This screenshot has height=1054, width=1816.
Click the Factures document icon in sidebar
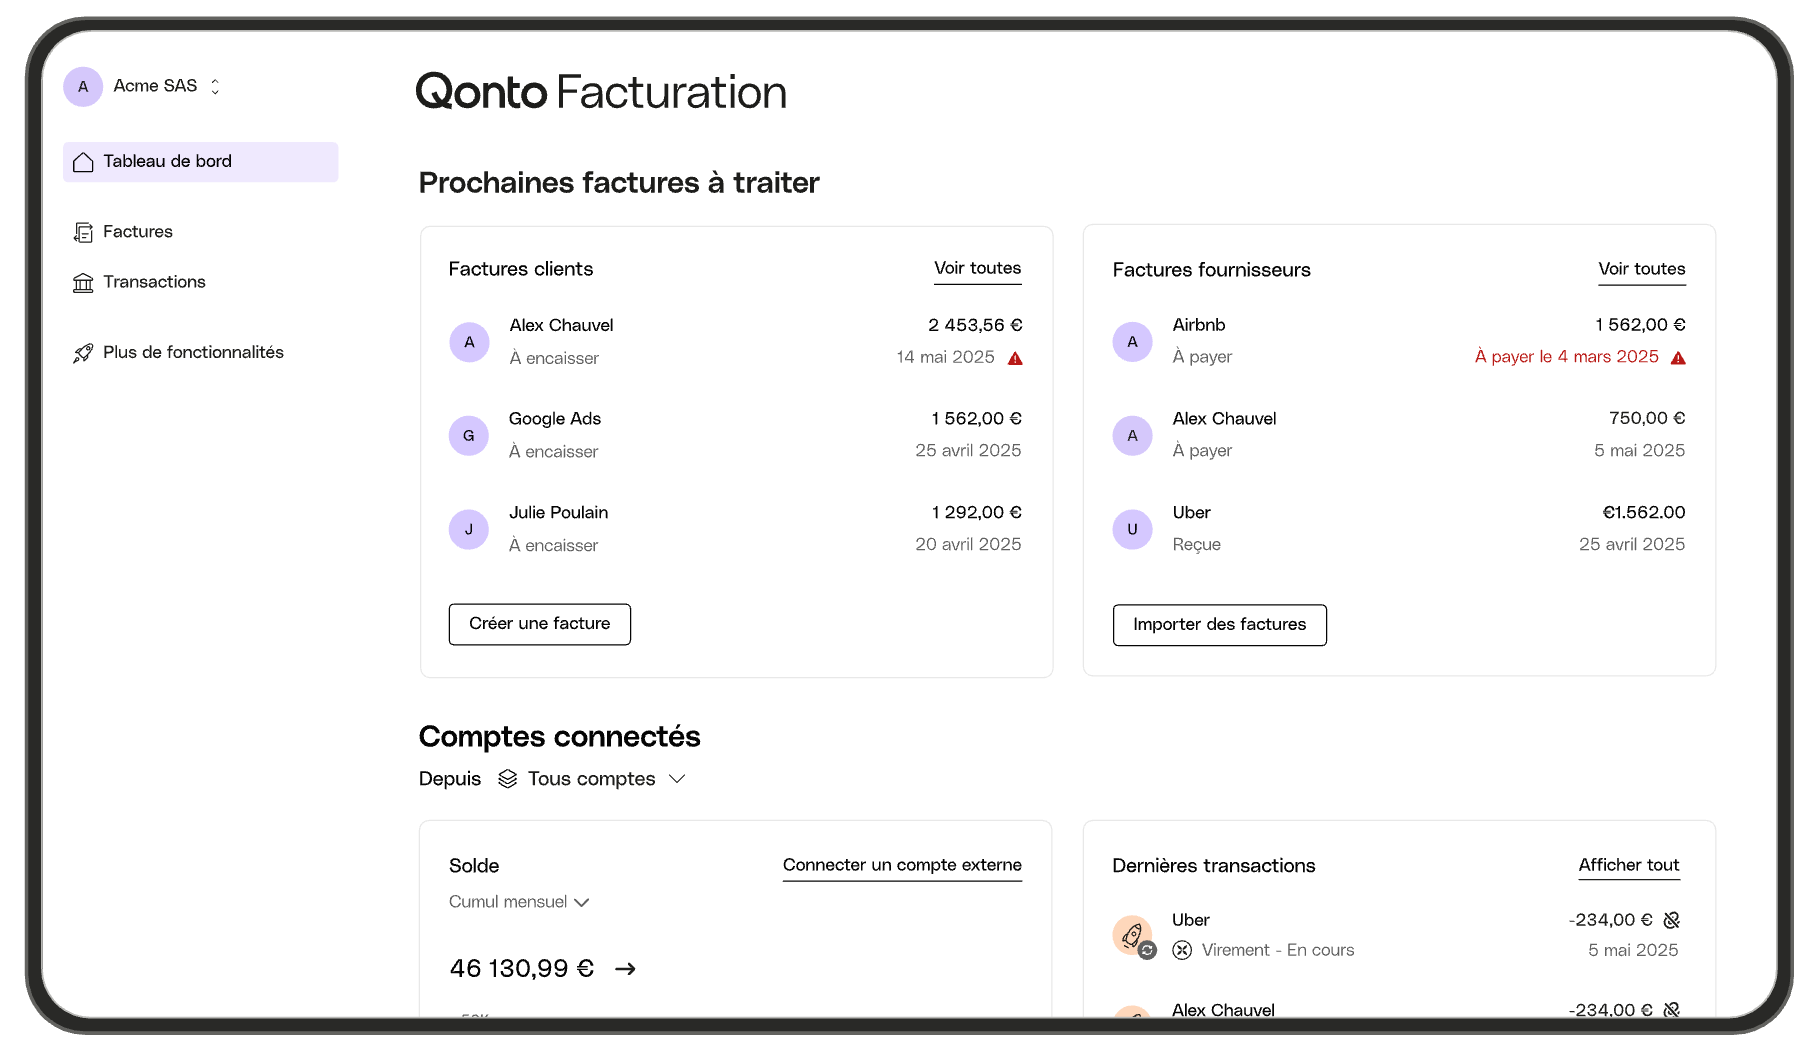pyautogui.click(x=83, y=232)
